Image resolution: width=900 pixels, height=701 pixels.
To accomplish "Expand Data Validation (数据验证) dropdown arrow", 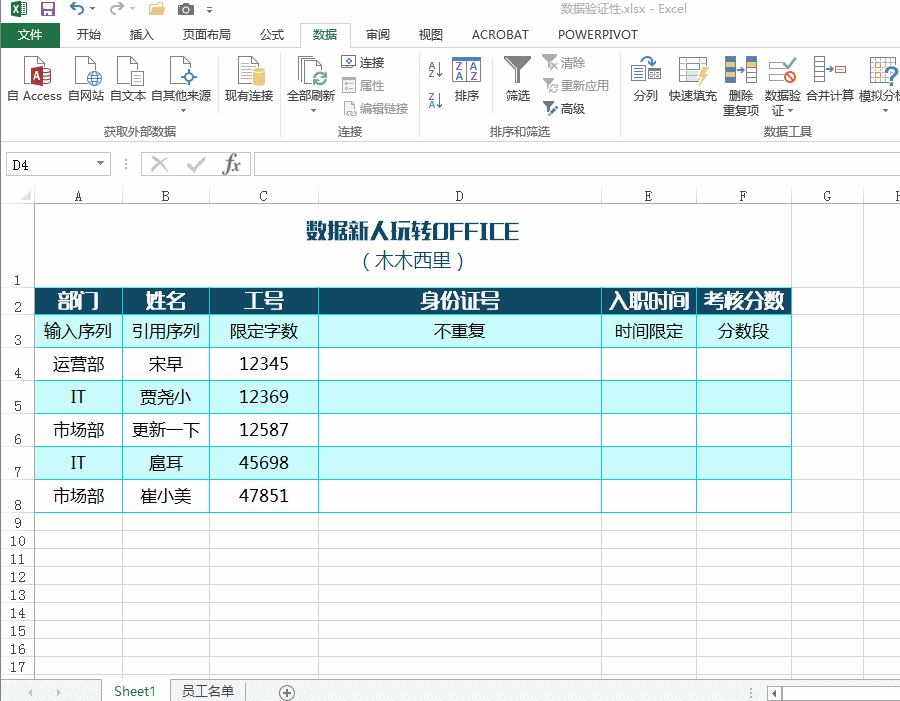I will 790,110.
